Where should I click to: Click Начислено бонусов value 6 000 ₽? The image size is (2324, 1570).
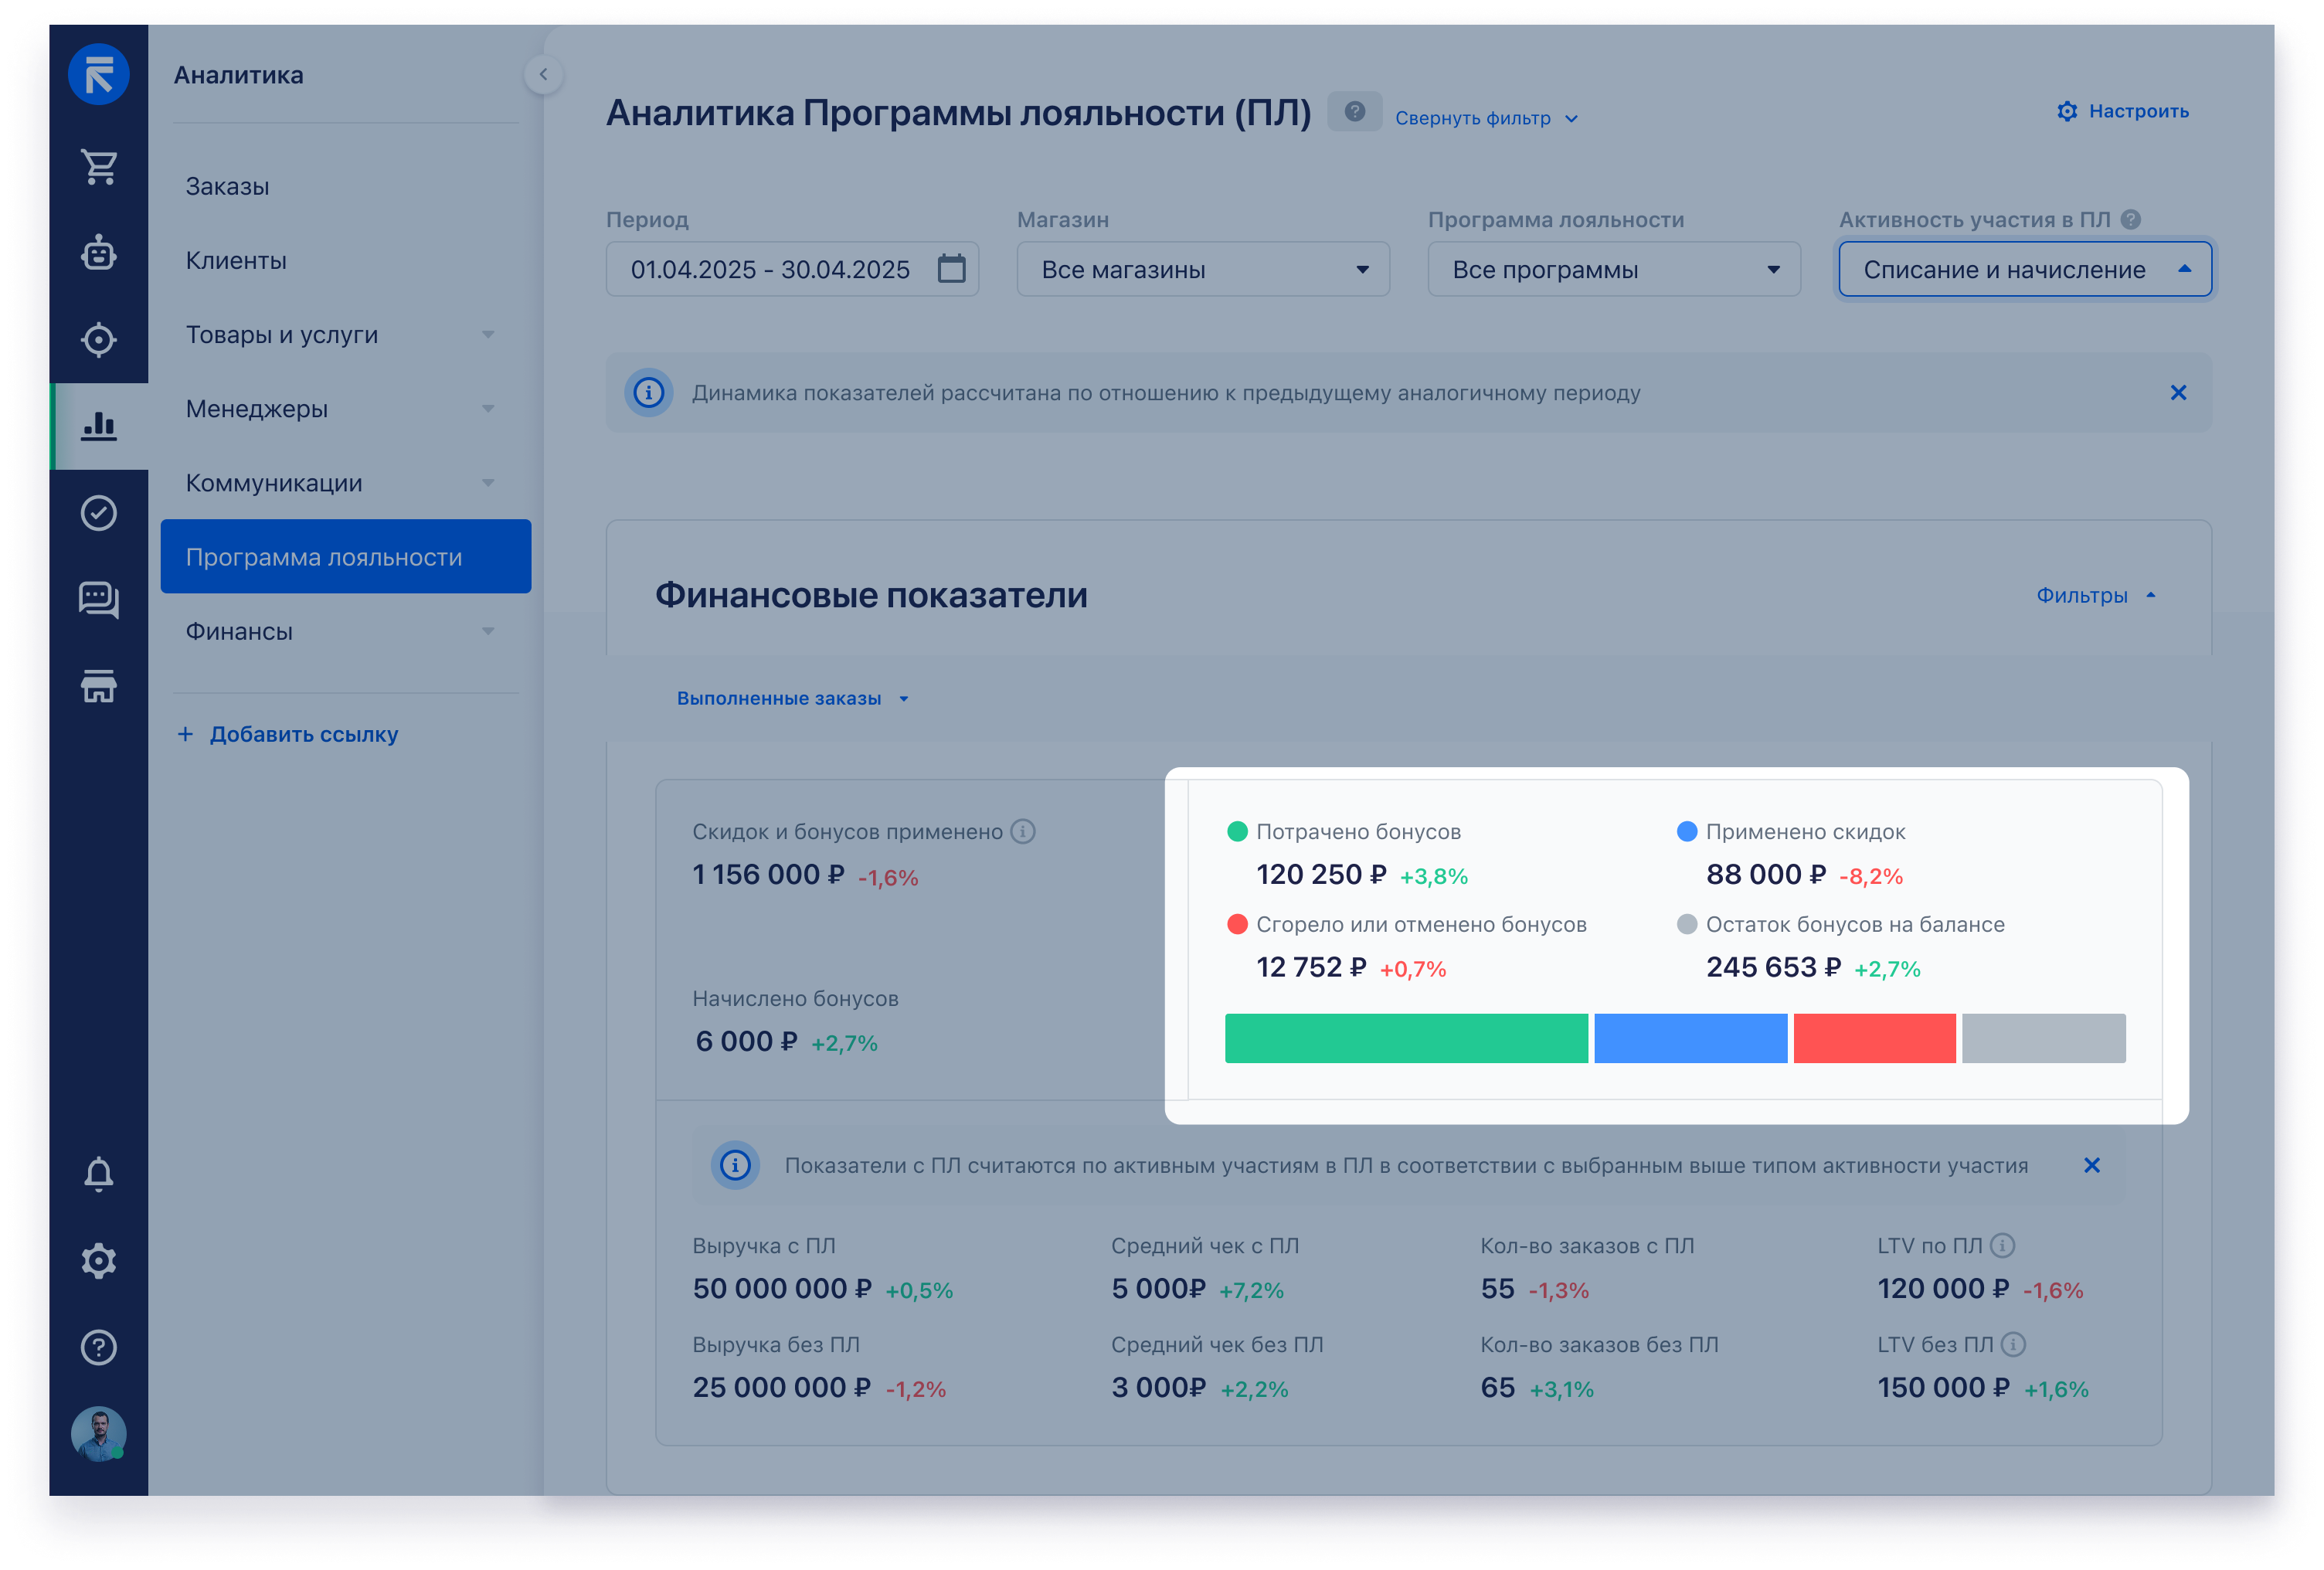click(x=746, y=1041)
